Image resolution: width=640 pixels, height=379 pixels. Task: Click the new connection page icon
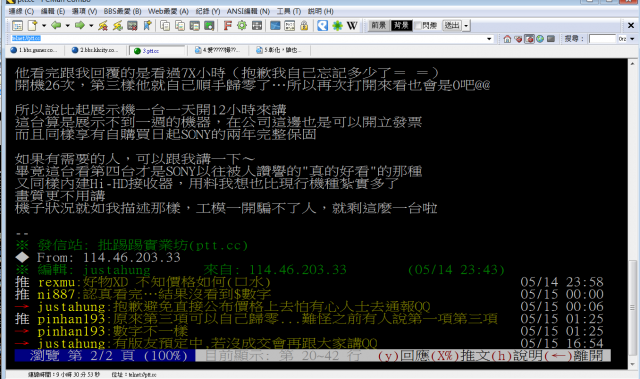click(x=32, y=26)
